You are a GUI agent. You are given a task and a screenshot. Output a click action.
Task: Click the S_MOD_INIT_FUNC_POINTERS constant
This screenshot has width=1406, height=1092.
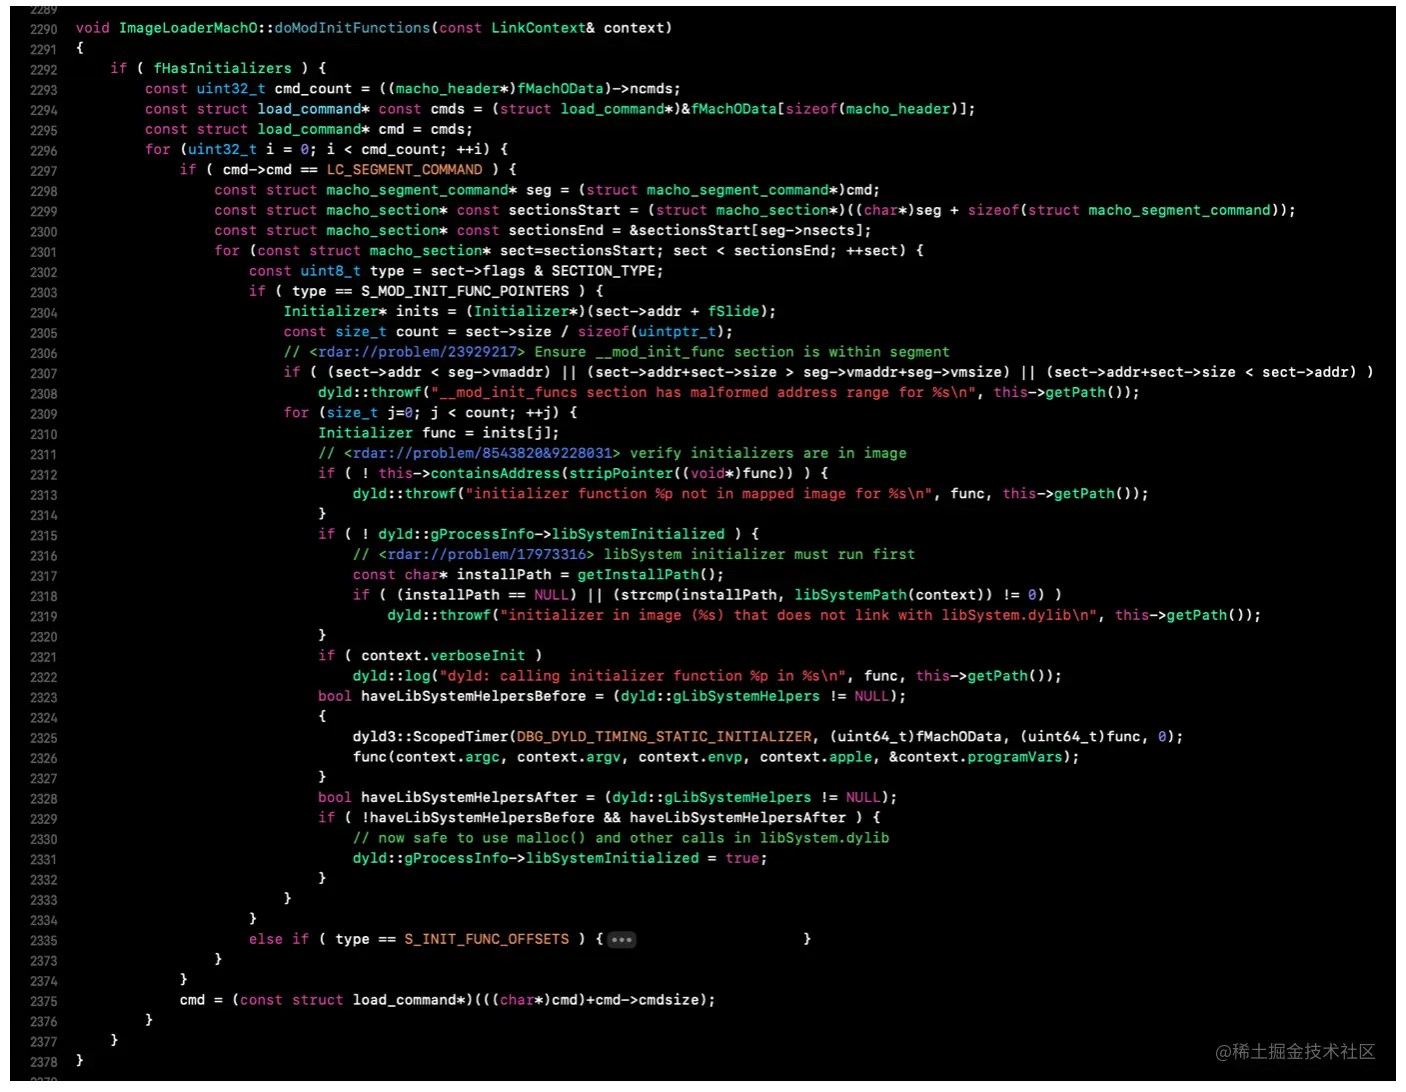tap(465, 291)
